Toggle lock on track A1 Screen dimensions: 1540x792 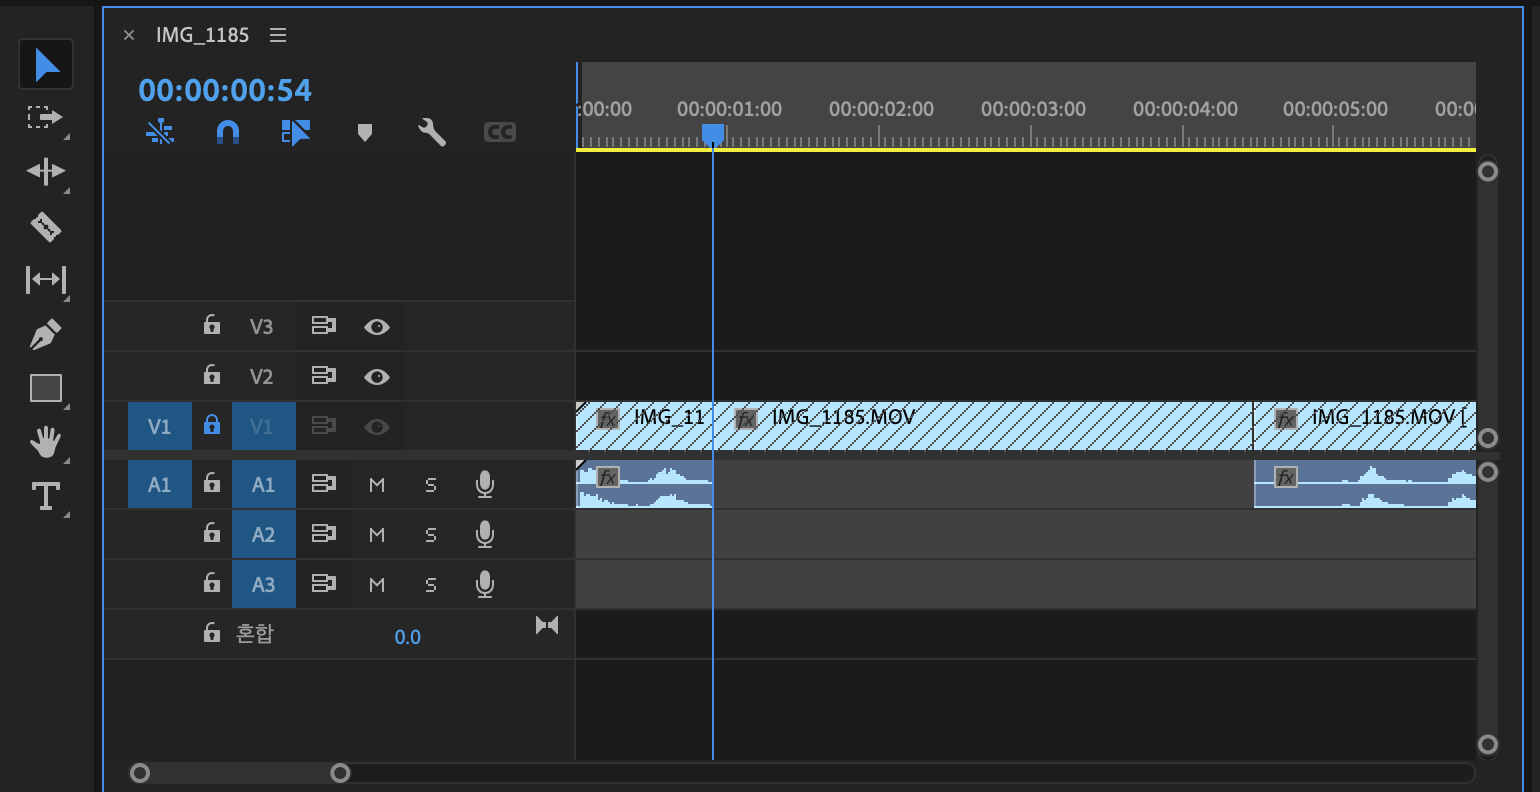212,482
